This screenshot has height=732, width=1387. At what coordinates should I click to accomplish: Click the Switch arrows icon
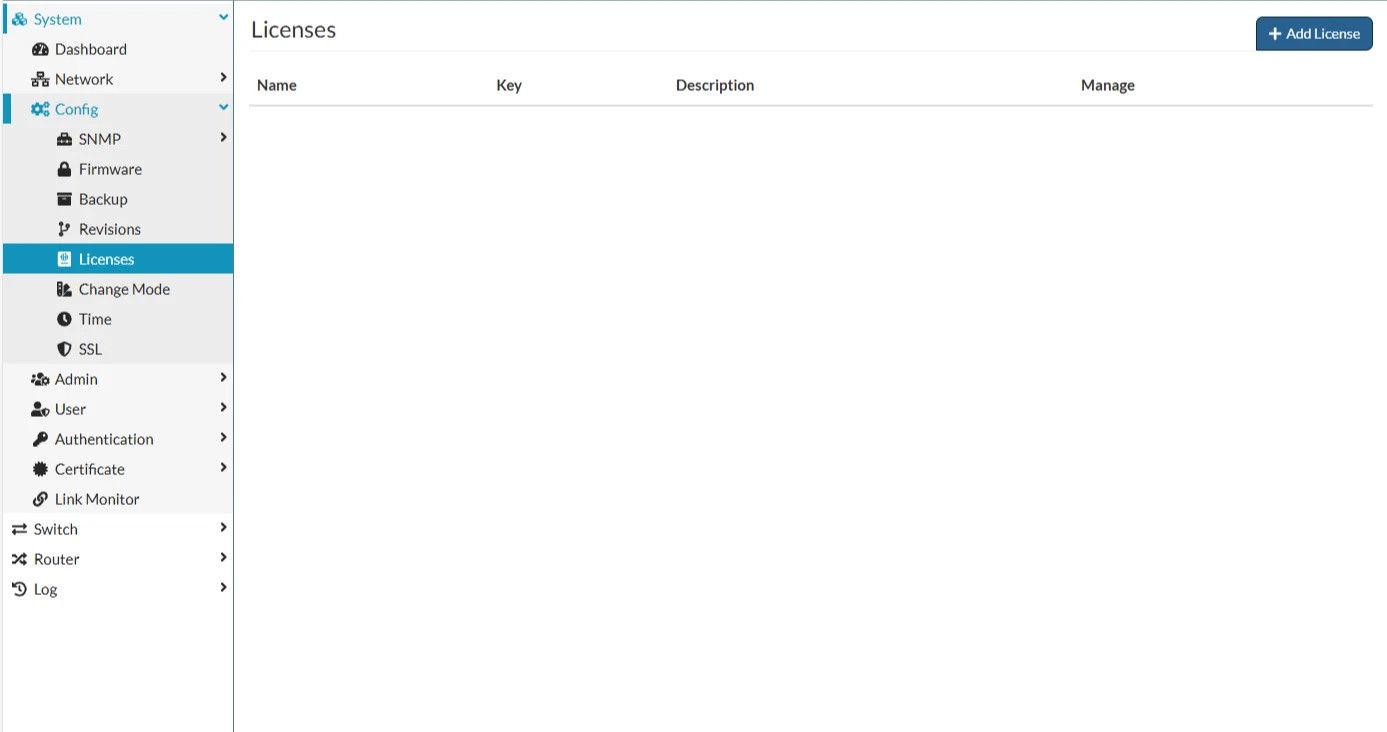click(19, 529)
